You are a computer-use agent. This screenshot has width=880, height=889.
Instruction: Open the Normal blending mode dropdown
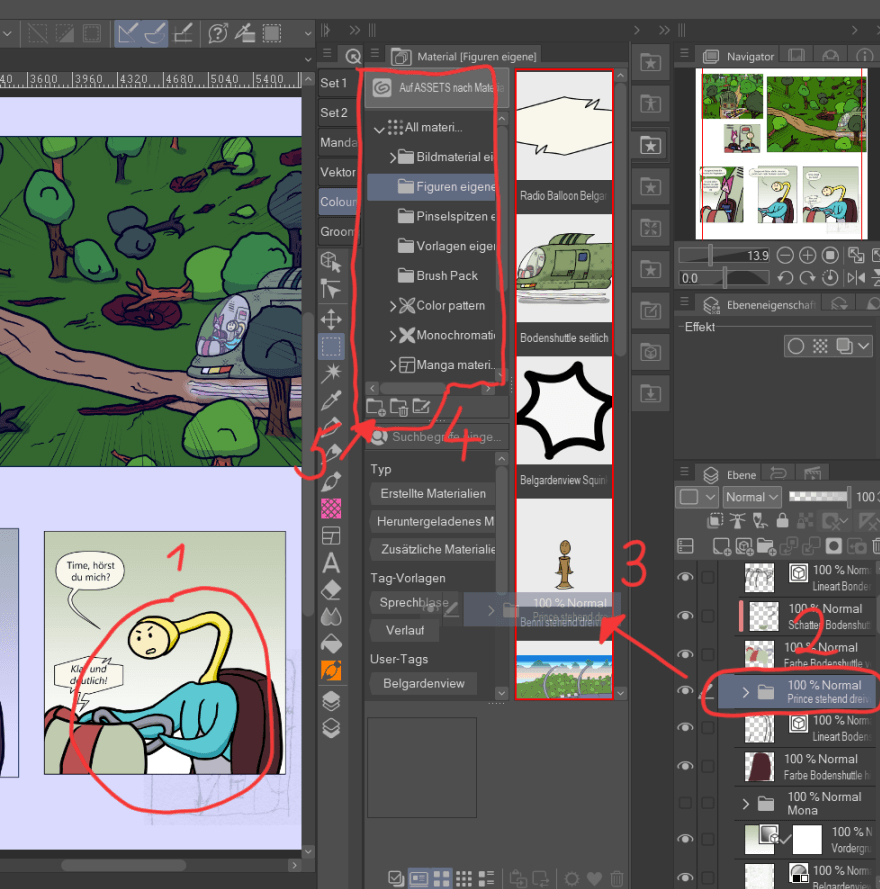pyautogui.click(x=752, y=497)
